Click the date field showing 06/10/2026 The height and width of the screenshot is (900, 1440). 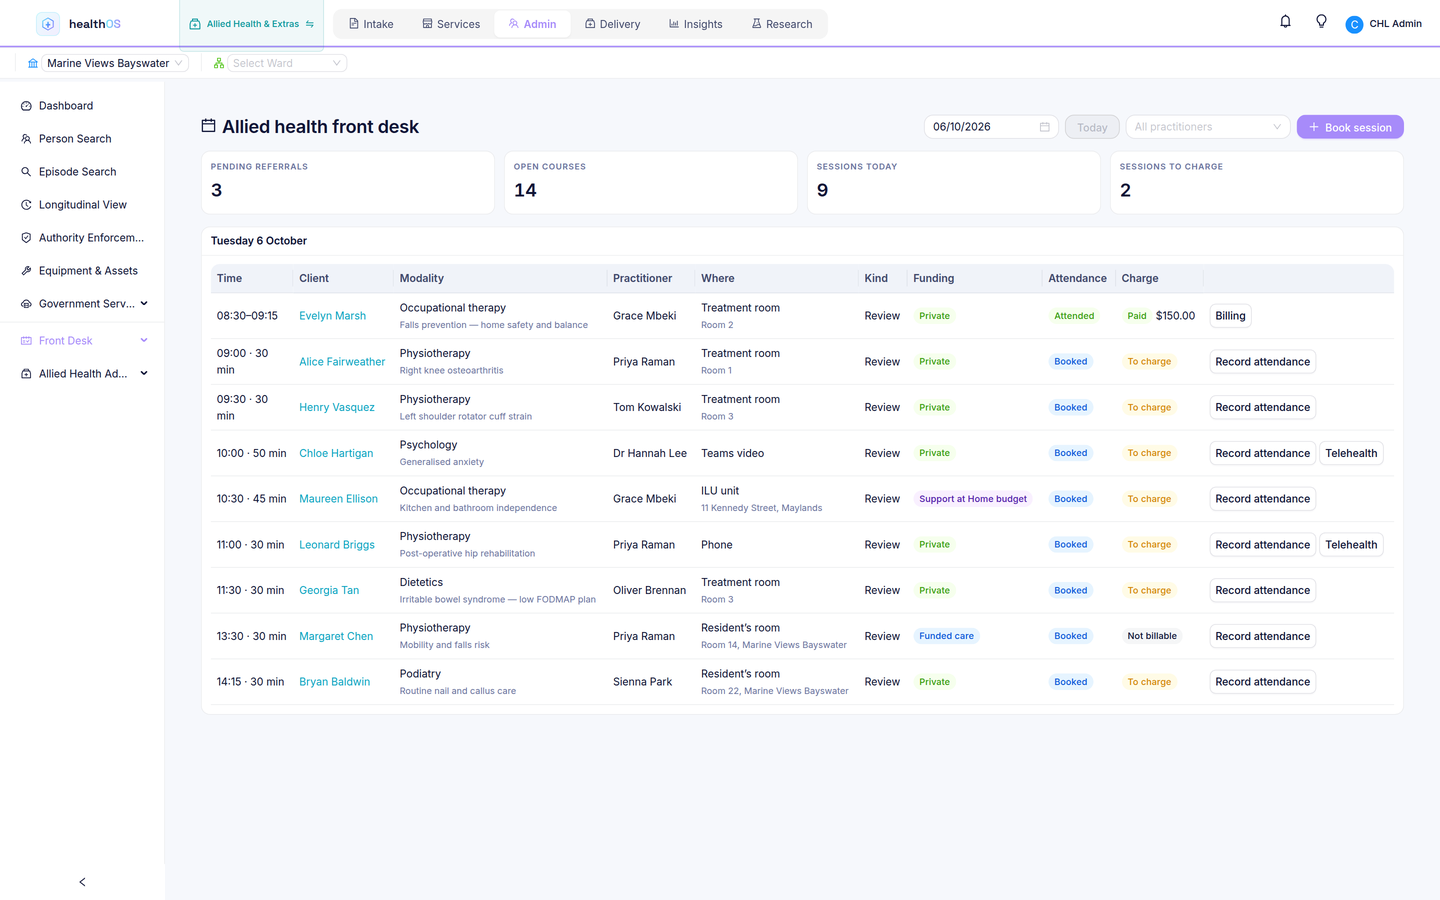click(991, 127)
